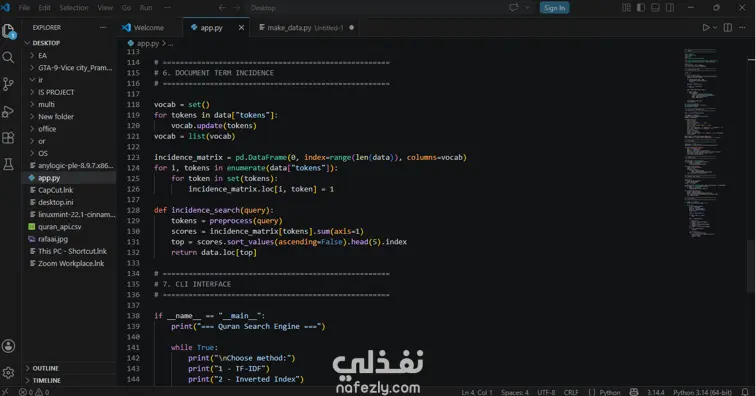
Task: Open remote window indicator in status bar
Action: pos(5,392)
